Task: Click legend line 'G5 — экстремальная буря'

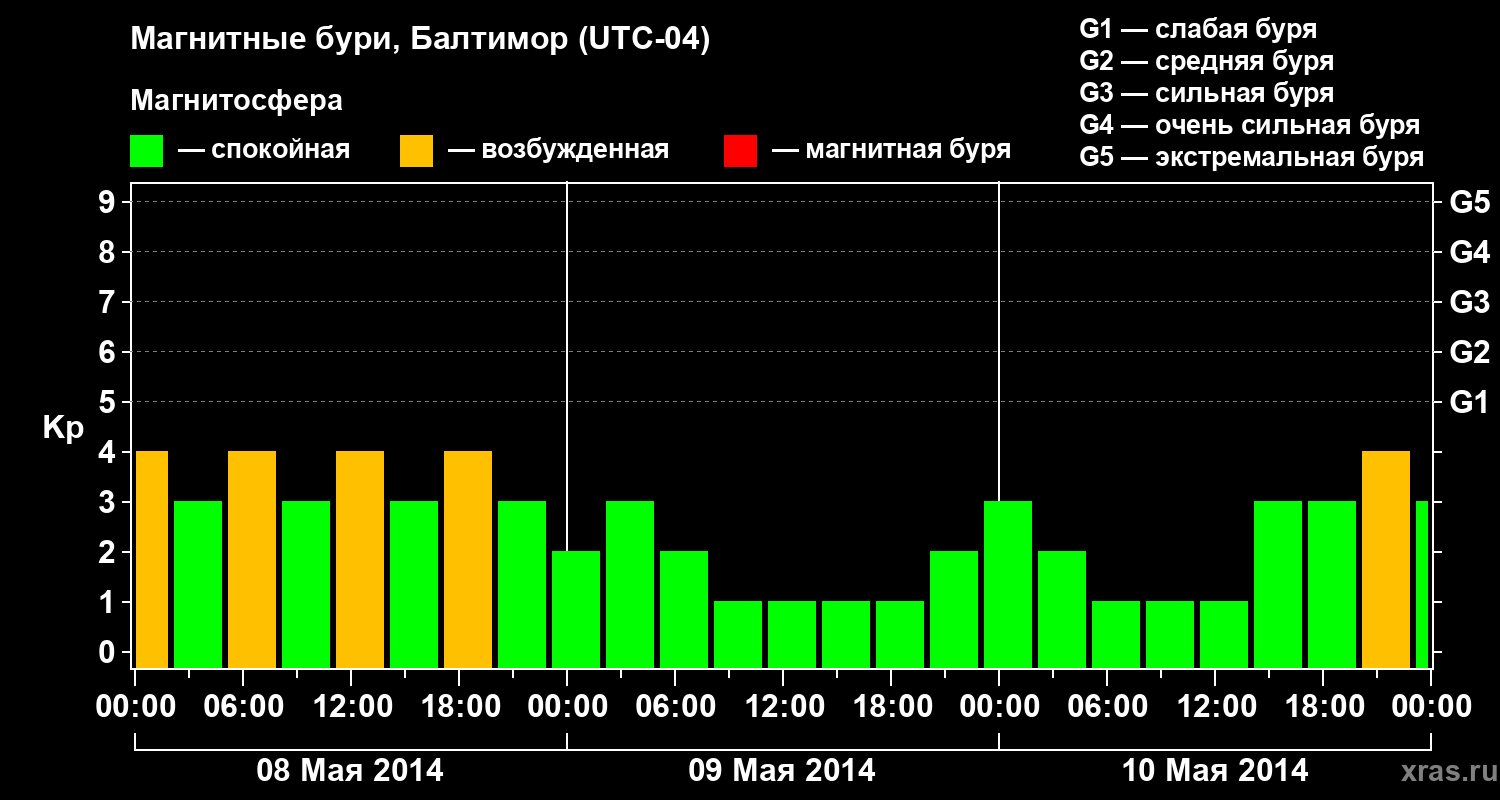Action: click(1252, 158)
